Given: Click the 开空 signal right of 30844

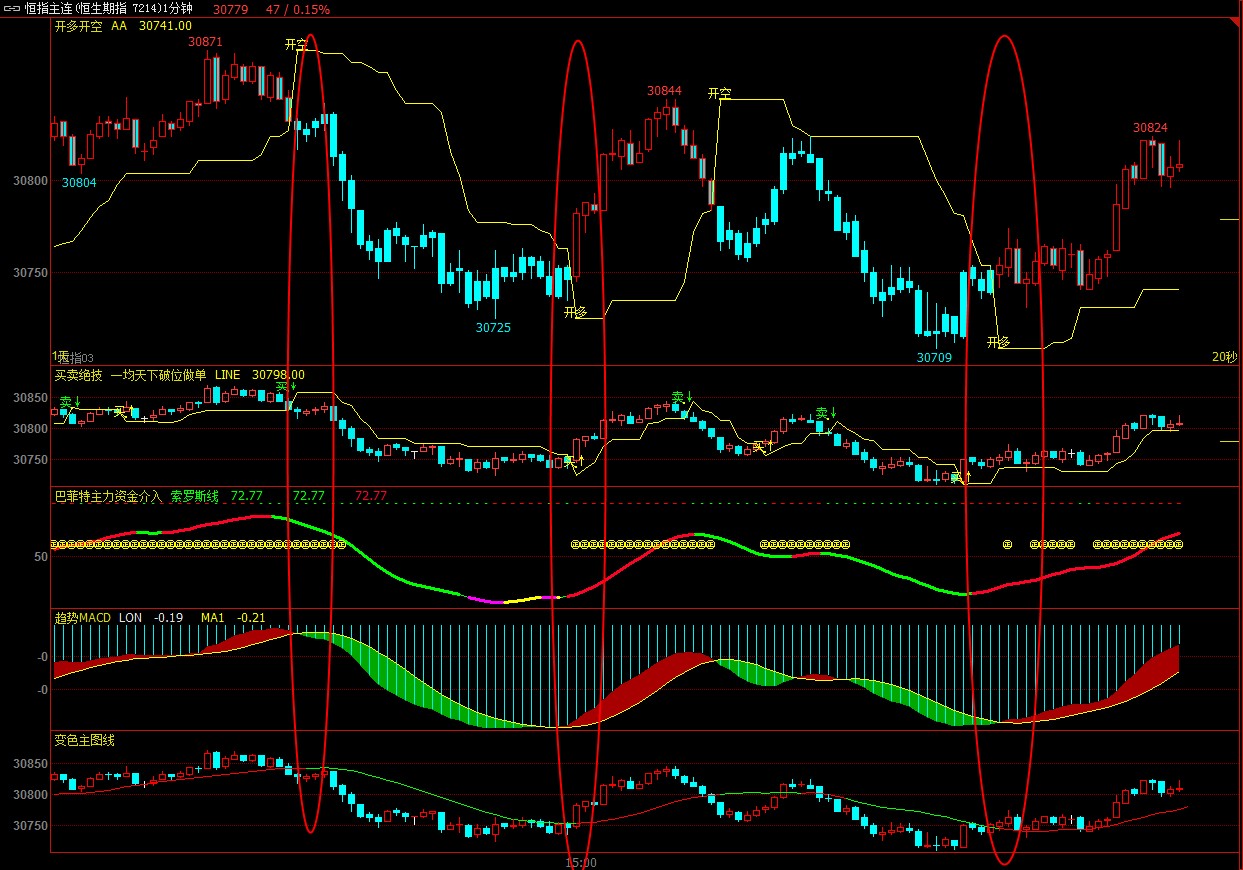Looking at the screenshot, I should point(719,94).
